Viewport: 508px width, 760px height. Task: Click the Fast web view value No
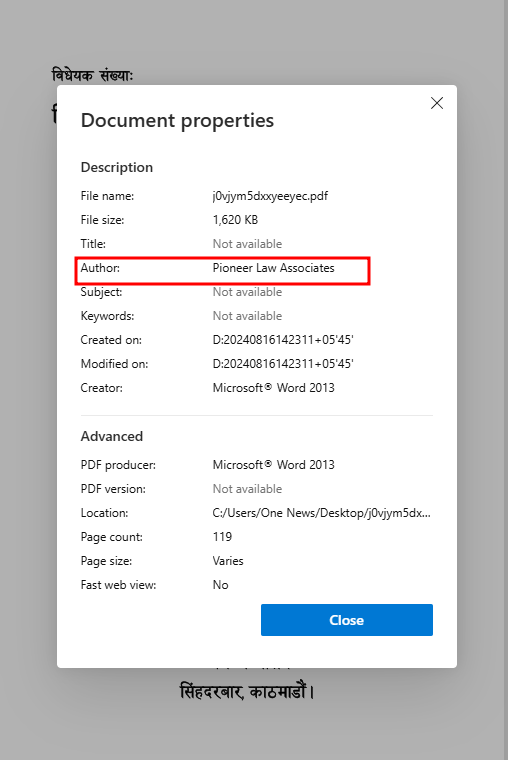pos(220,585)
